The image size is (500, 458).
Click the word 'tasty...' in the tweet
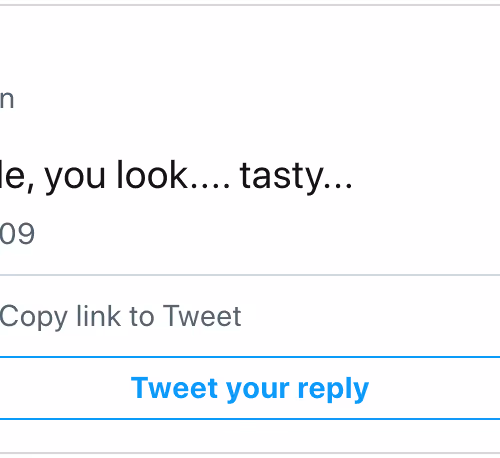[296, 176]
